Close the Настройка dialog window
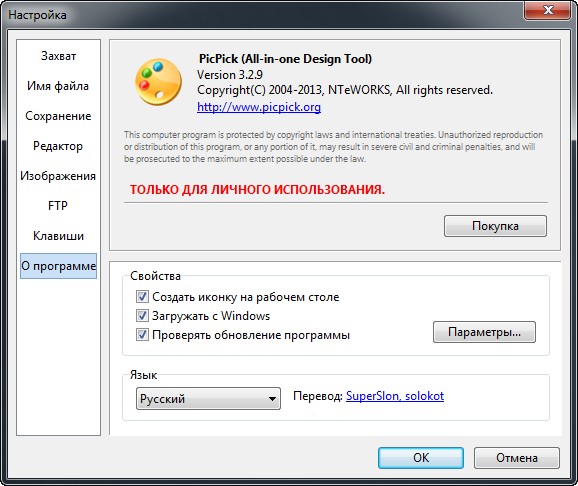Image resolution: width=578 pixels, height=486 pixels. 547,10
